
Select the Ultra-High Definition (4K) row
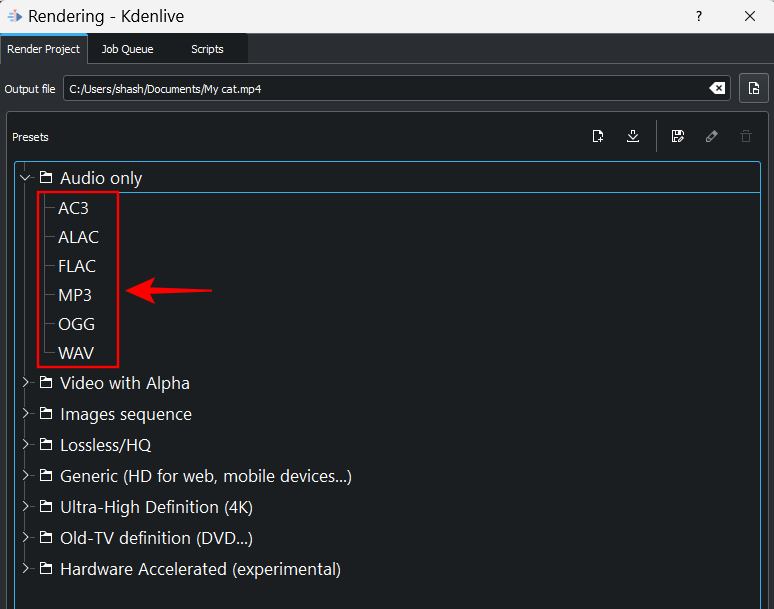point(387,507)
